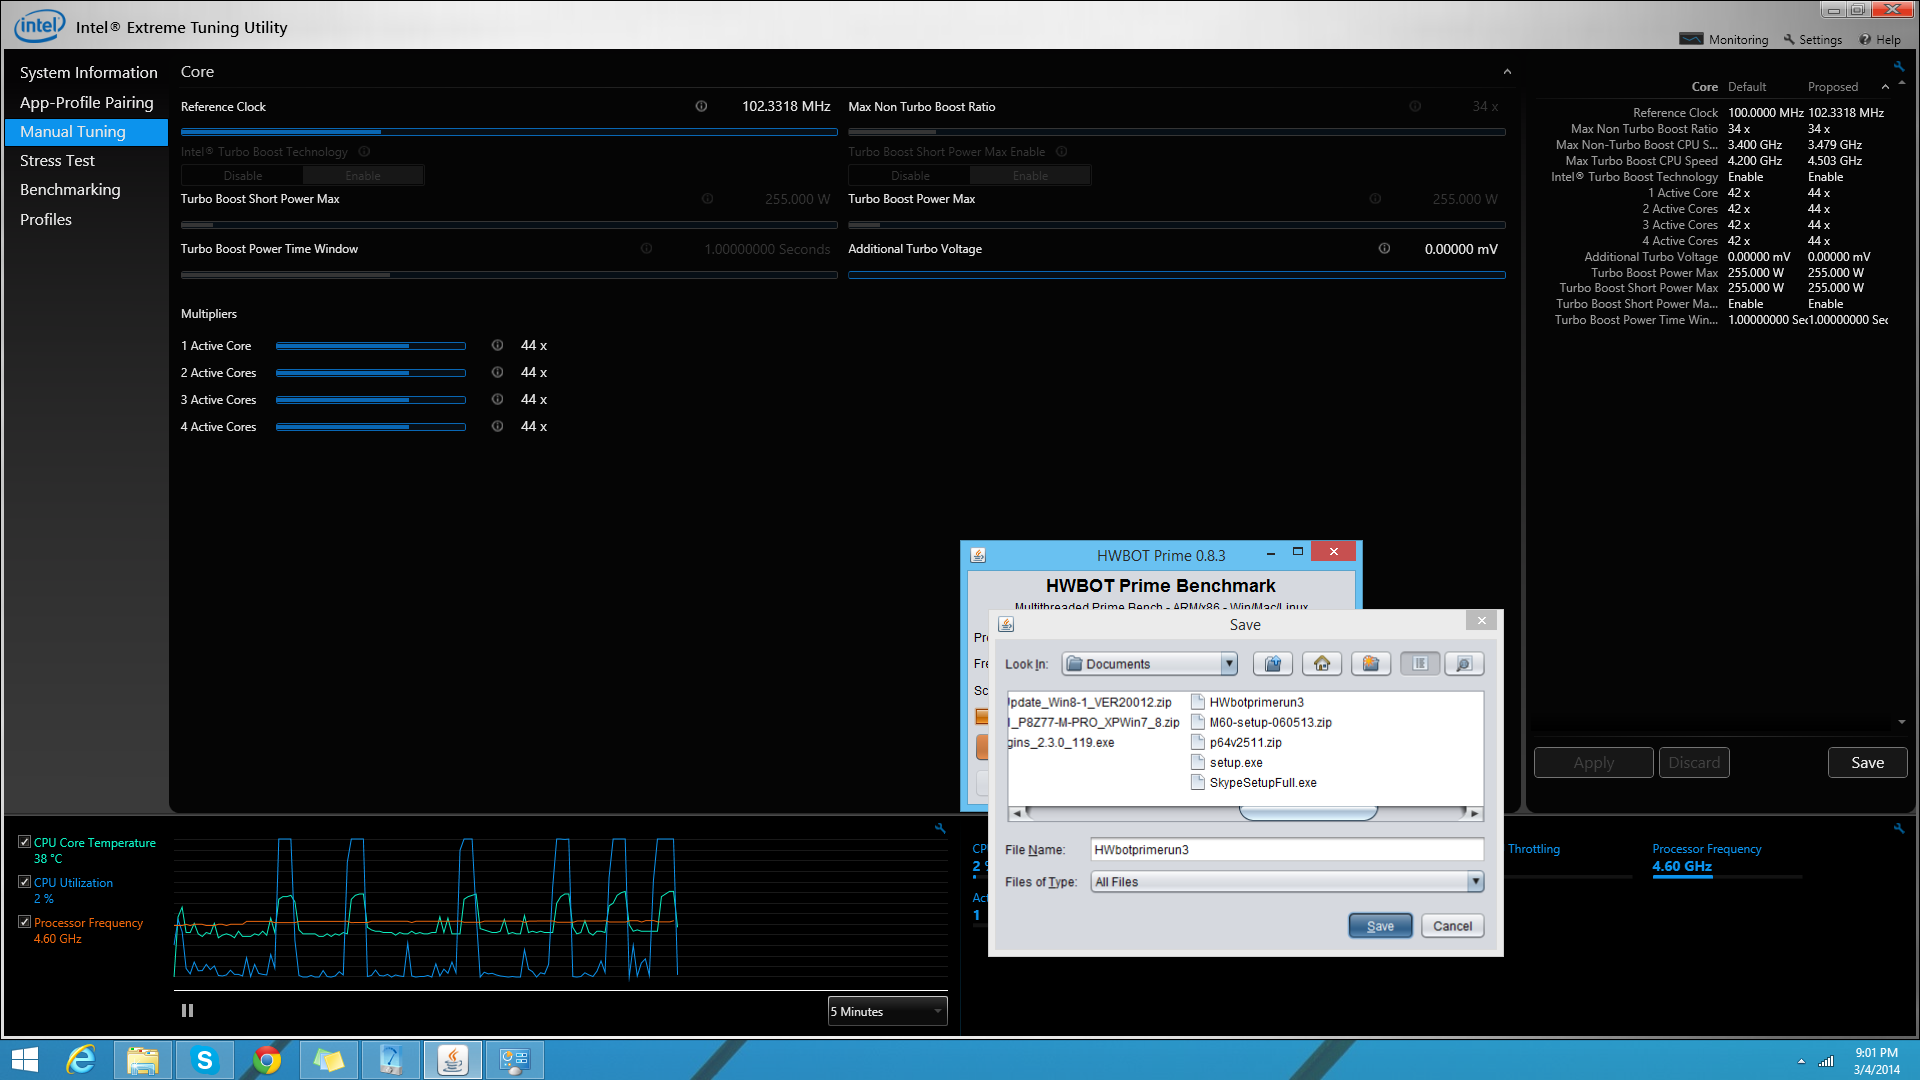This screenshot has width=1920, height=1080.
Task: Toggle CPU Utilization checkbox
Action: 24,882
